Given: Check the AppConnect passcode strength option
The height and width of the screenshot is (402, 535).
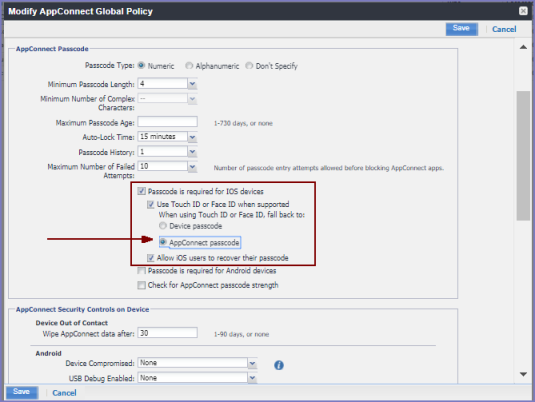Looking at the screenshot, I should [141, 285].
